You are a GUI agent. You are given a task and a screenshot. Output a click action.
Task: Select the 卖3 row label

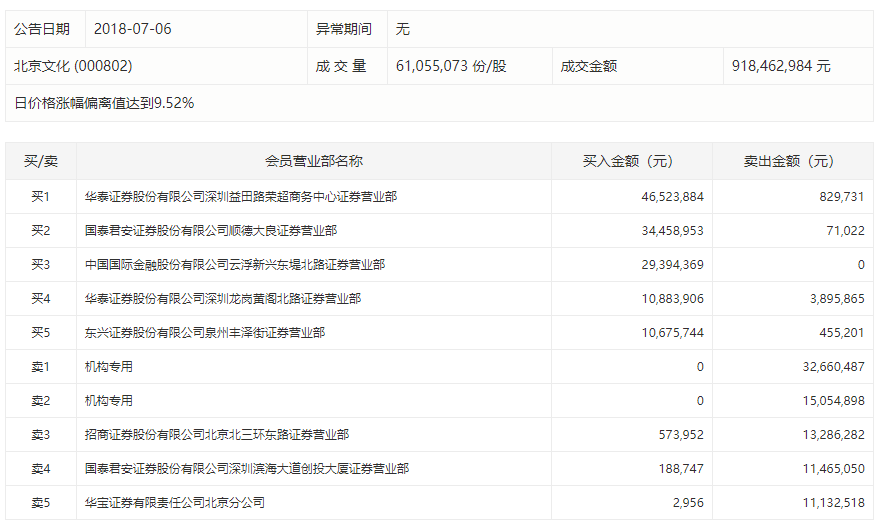tap(40, 435)
